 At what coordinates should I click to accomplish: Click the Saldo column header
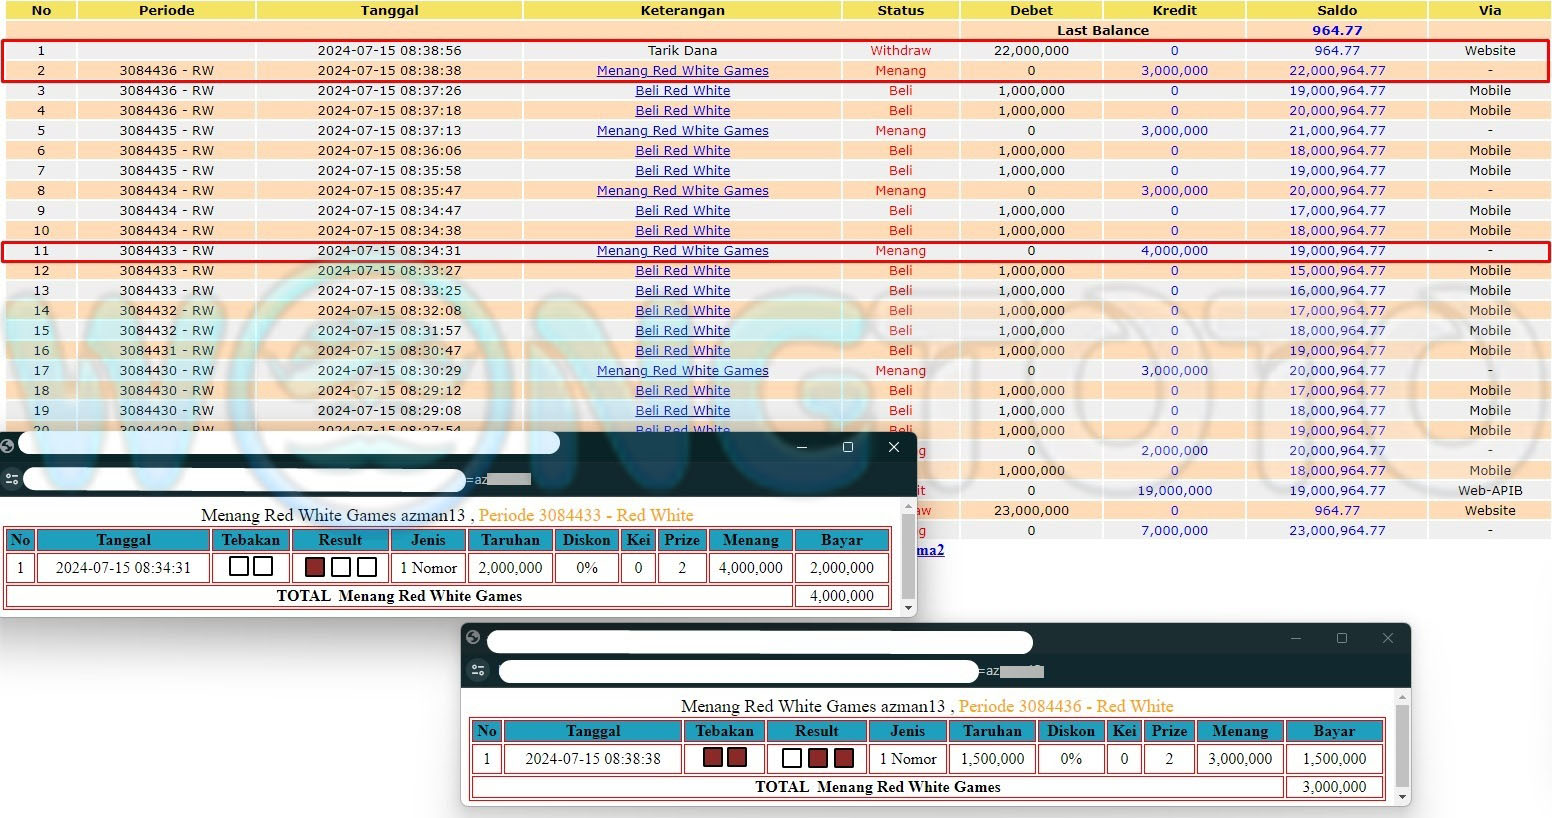coord(1336,10)
